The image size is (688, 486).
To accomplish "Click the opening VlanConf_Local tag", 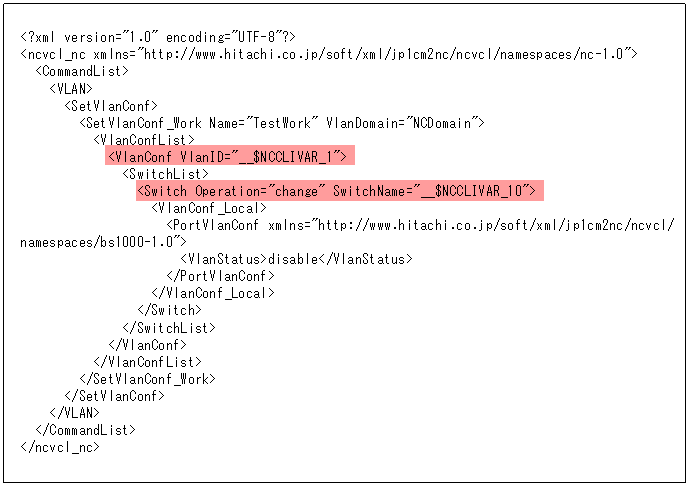I will 209,208.
